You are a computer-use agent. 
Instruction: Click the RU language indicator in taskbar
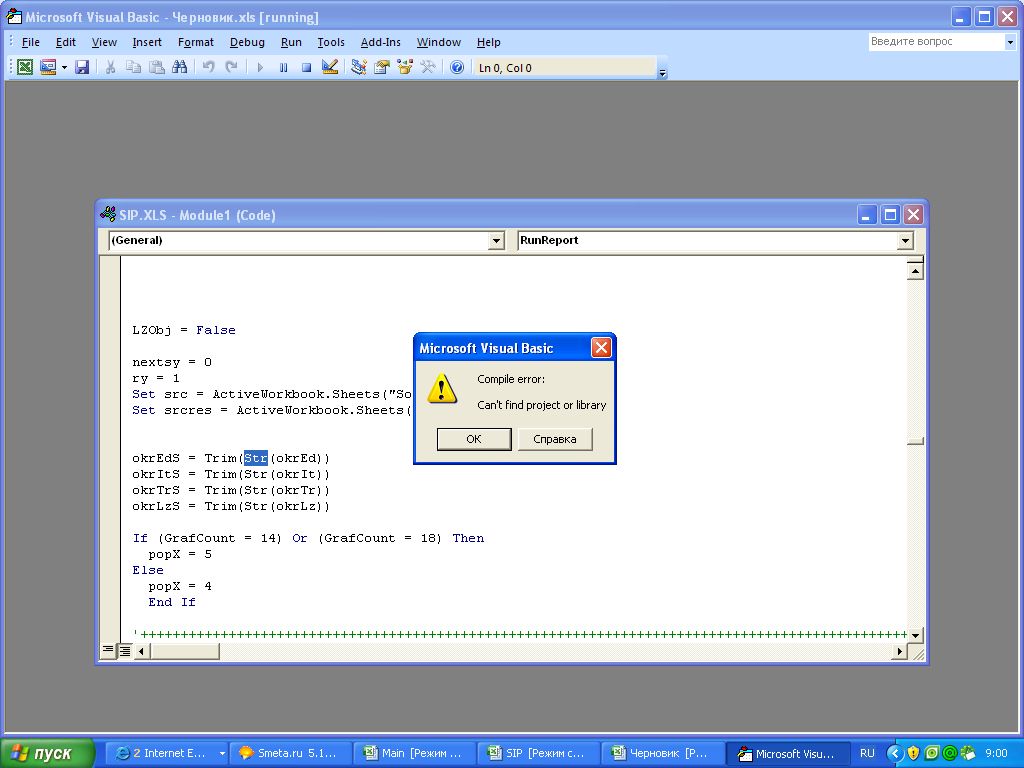point(867,753)
